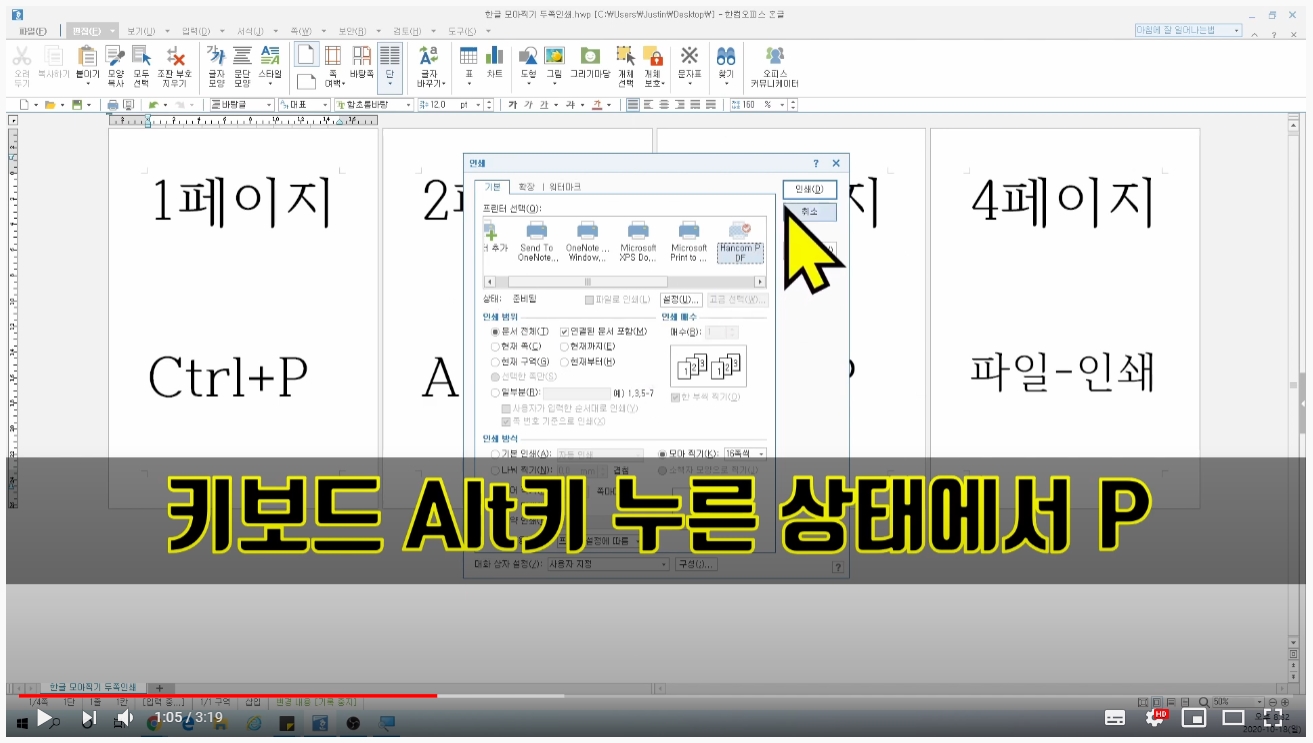Open the Insert (입력) menu
Viewport: 1313px width, 743px height.
tap(196, 31)
